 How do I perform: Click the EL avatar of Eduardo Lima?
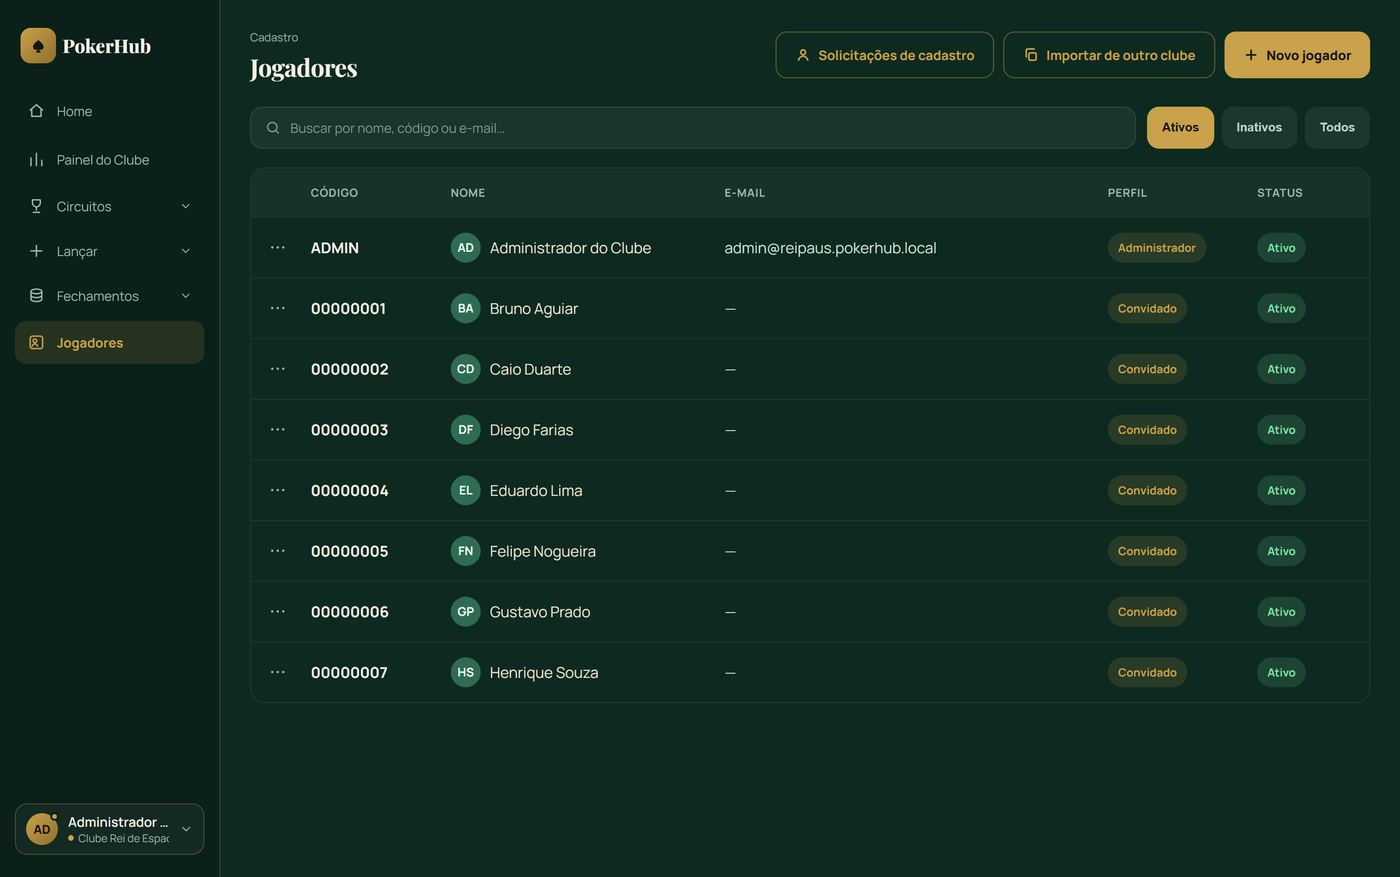[466, 490]
